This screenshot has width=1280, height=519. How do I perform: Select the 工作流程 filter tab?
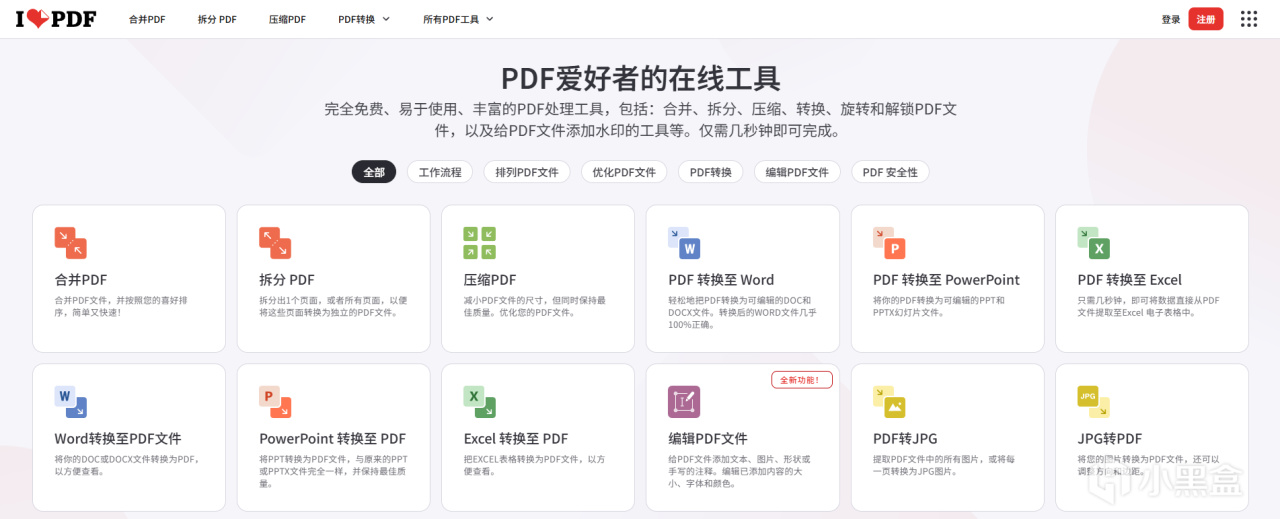440,172
